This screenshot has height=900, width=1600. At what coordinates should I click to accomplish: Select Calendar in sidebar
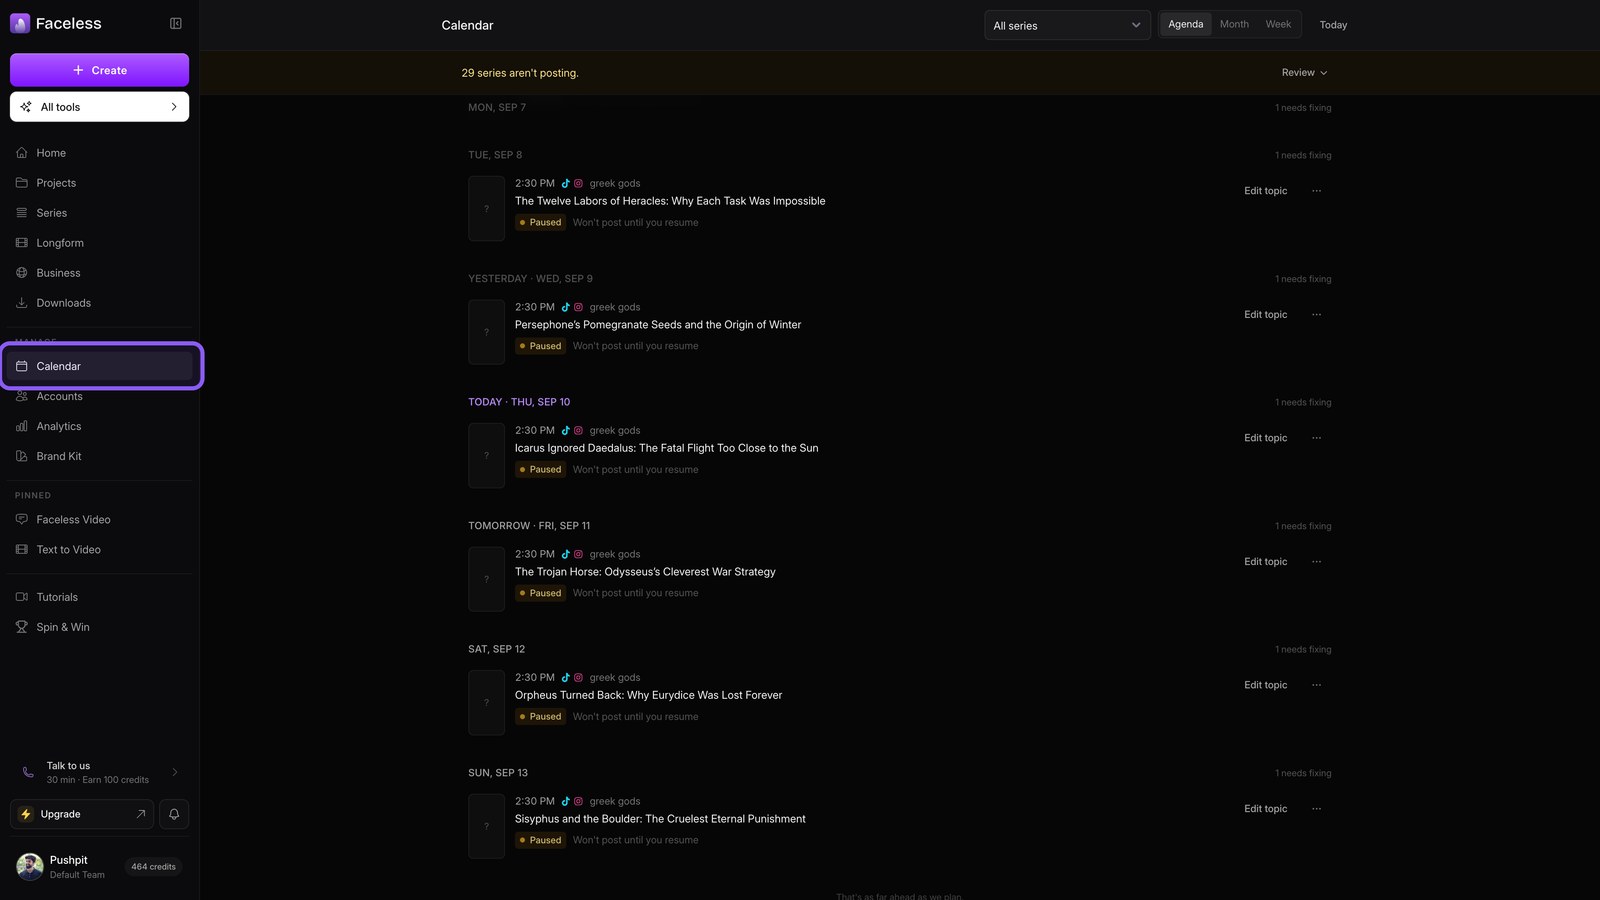click(99, 366)
